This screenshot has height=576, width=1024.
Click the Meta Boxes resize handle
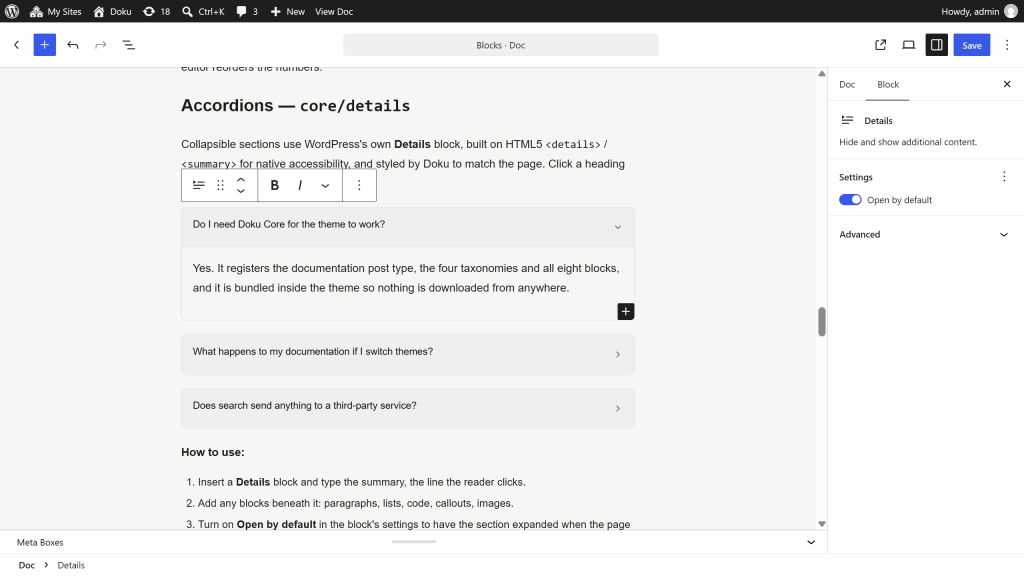coord(413,541)
